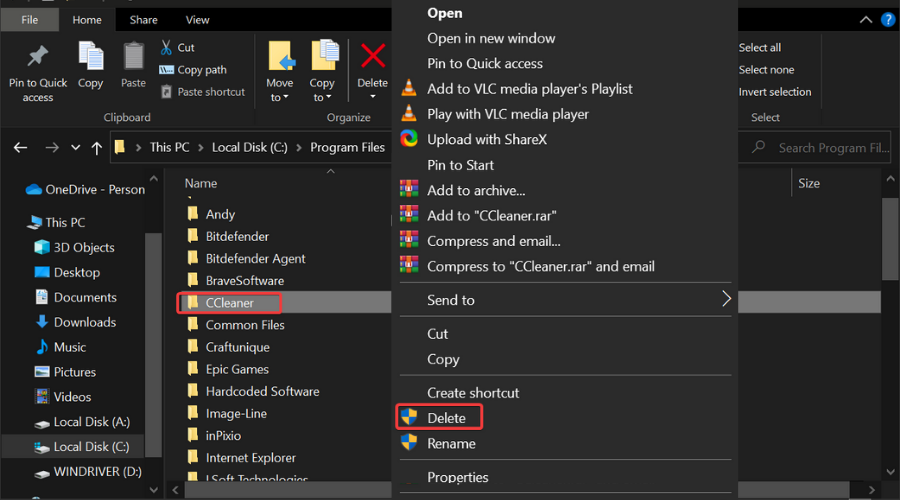Click Invert selection in the ribbon

[775, 92]
